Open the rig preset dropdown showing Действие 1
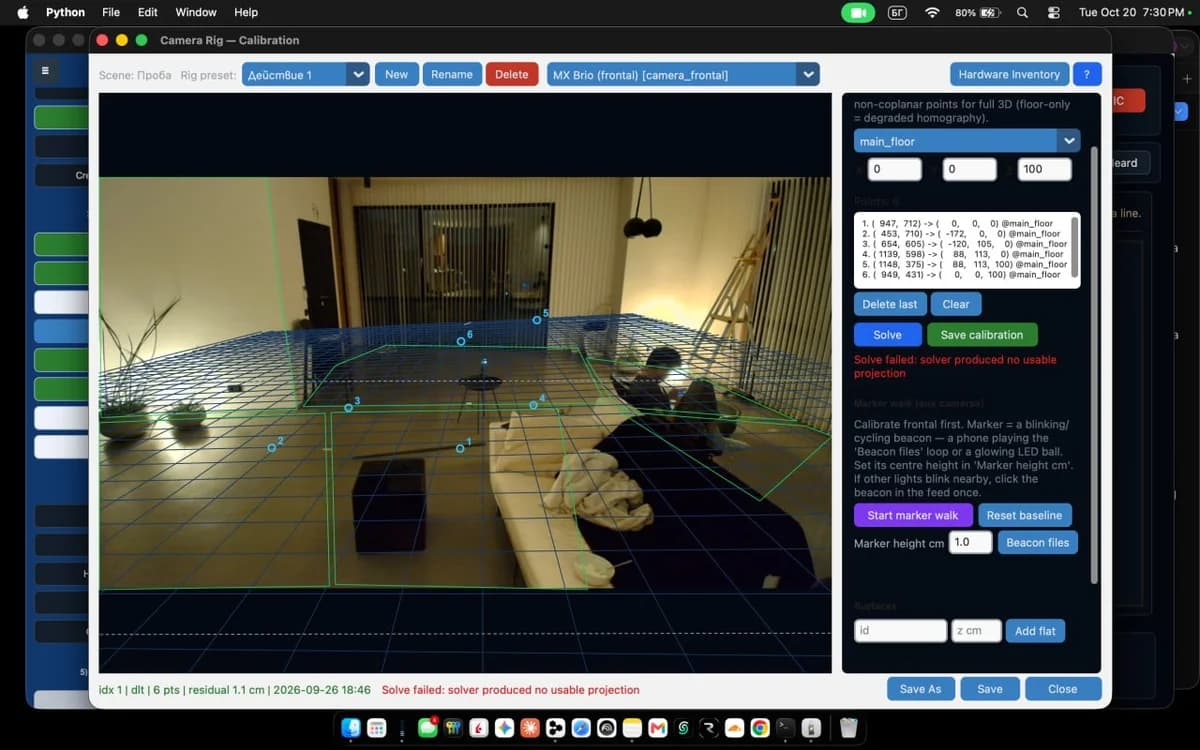 [306, 74]
